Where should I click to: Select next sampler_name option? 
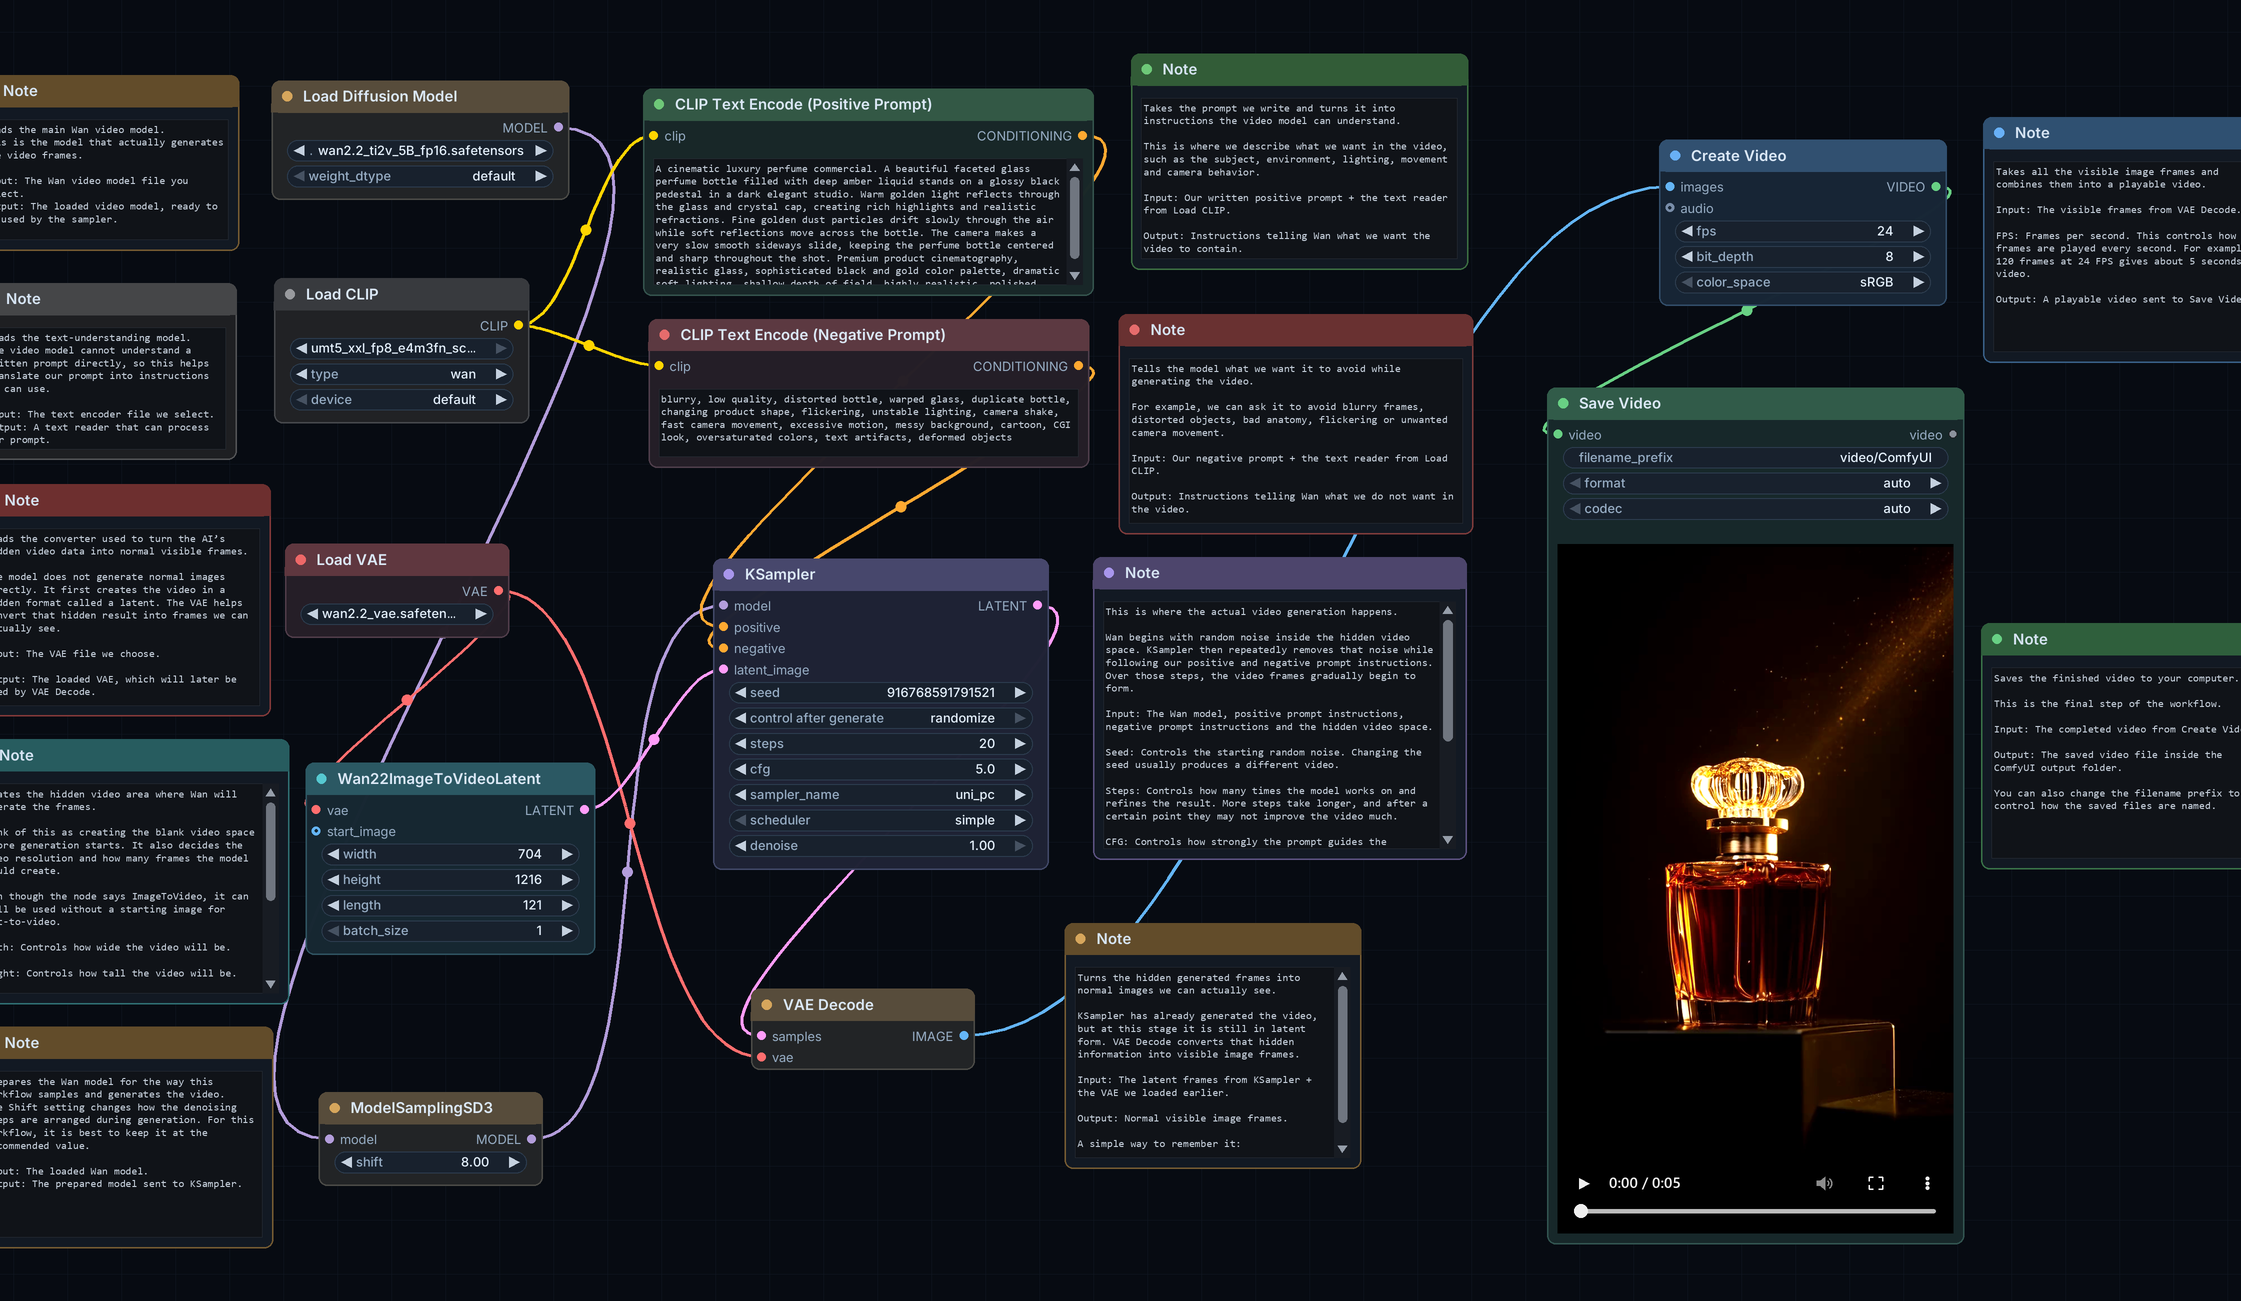(1020, 795)
